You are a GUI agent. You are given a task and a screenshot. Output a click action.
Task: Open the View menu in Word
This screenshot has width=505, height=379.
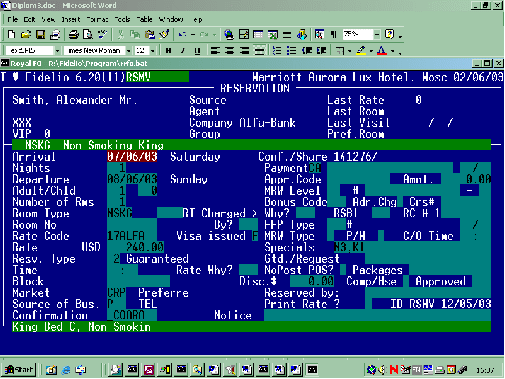48,19
